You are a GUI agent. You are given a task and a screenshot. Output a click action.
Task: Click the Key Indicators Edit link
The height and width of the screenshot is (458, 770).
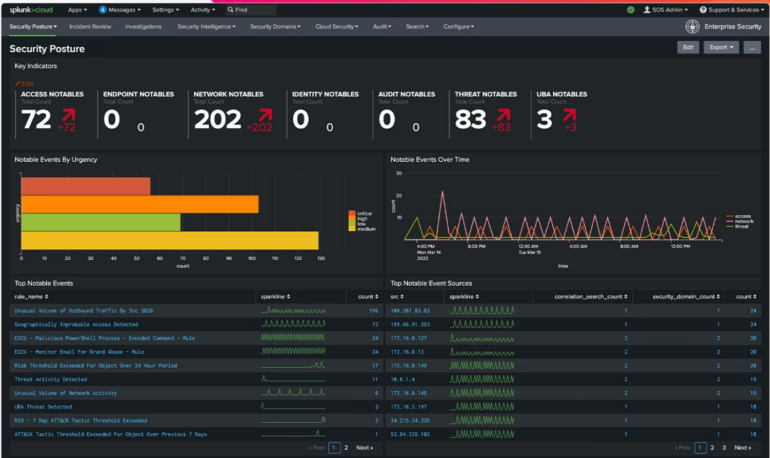tap(24, 83)
